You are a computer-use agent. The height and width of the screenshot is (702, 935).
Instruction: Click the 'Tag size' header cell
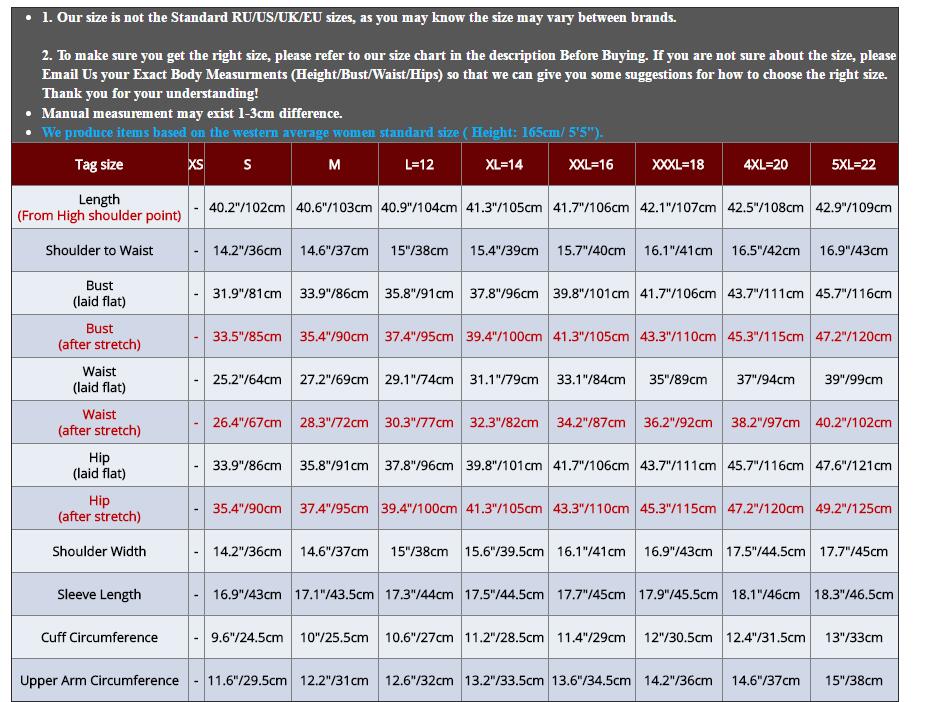pos(99,165)
